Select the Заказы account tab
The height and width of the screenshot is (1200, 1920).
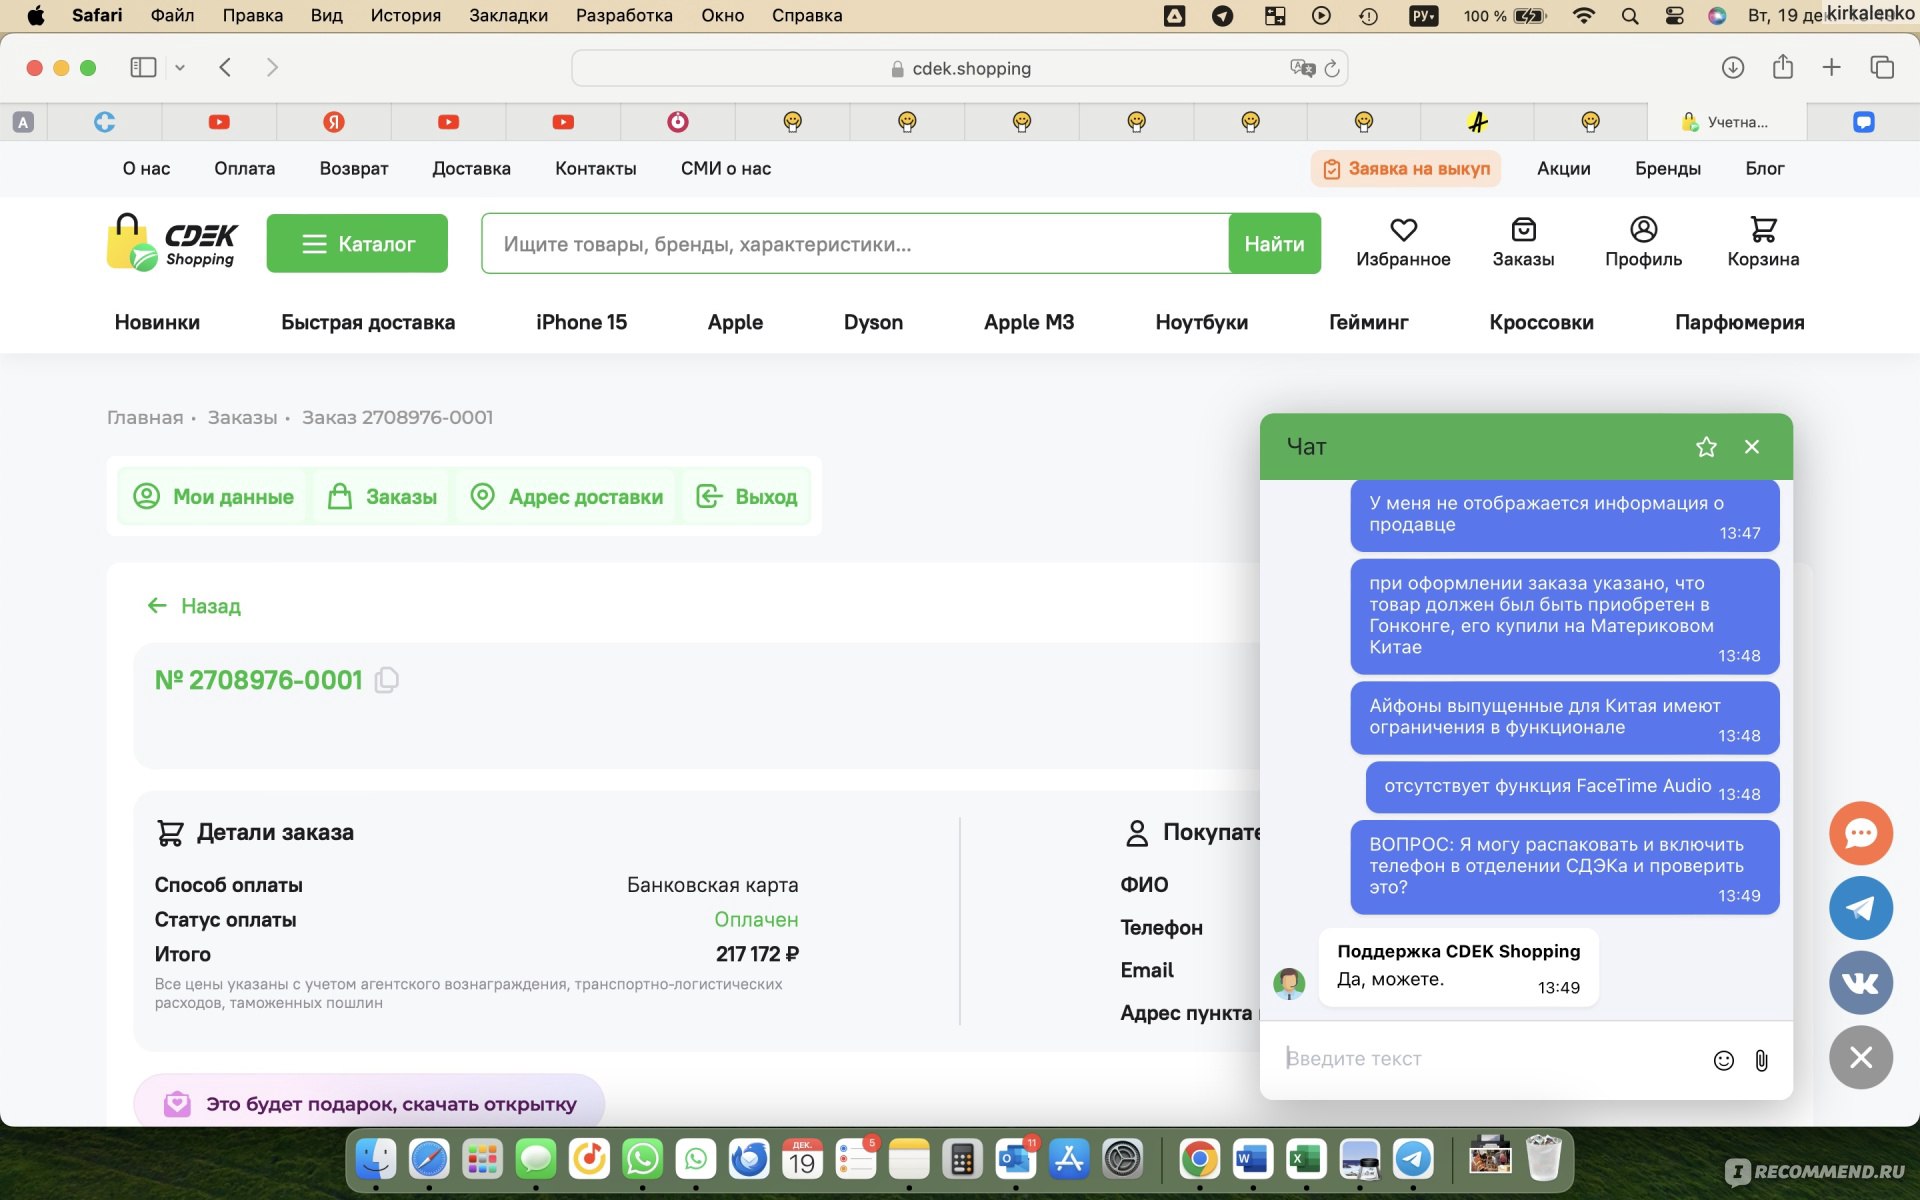382,496
